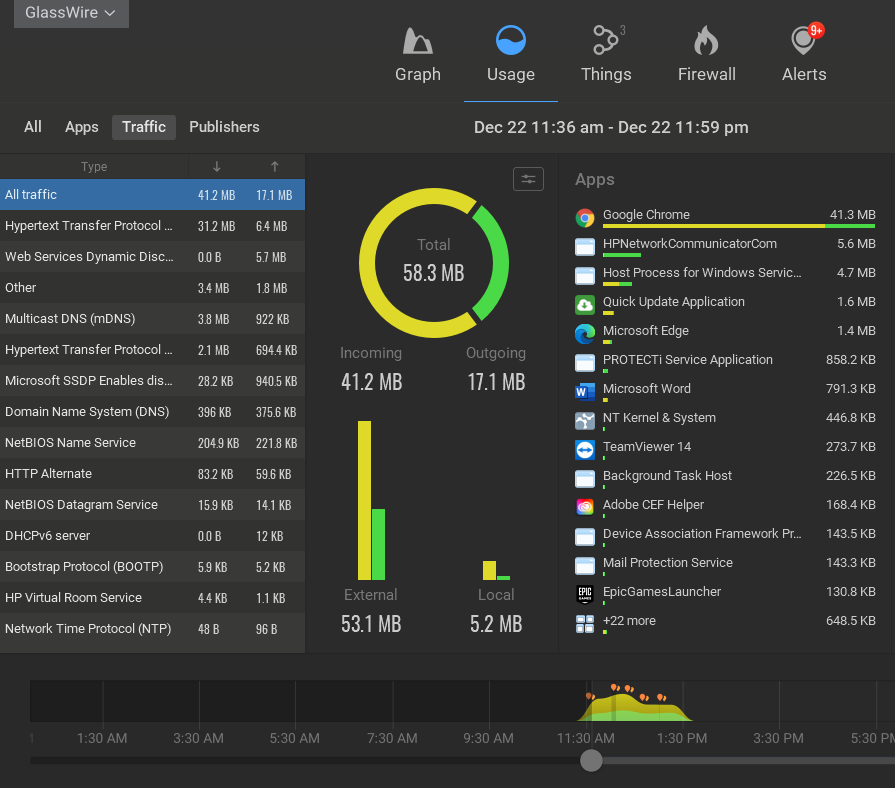Switch to the Apps tab
The image size is (895, 788).
(82, 127)
